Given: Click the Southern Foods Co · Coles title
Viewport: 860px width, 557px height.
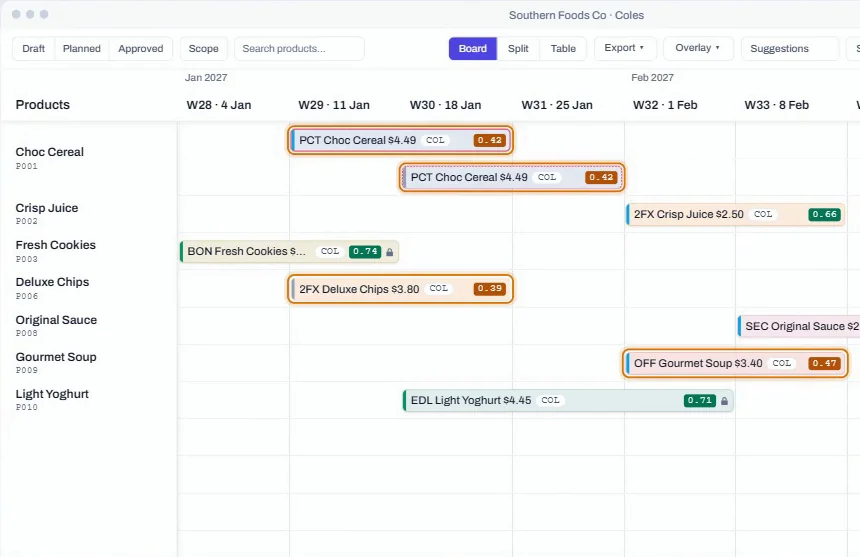Looking at the screenshot, I should coord(576,15).
